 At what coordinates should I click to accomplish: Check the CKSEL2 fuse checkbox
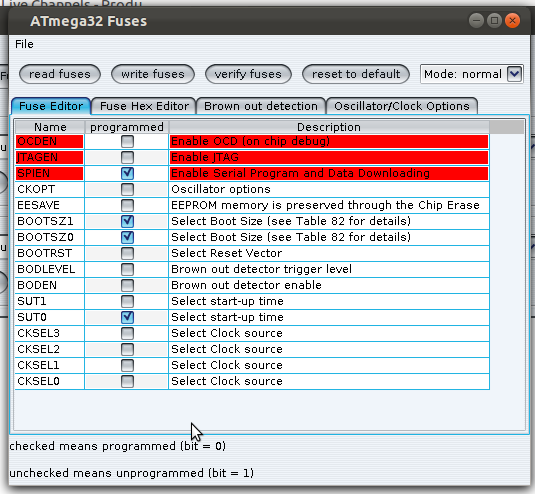click(x=127, y=349)
